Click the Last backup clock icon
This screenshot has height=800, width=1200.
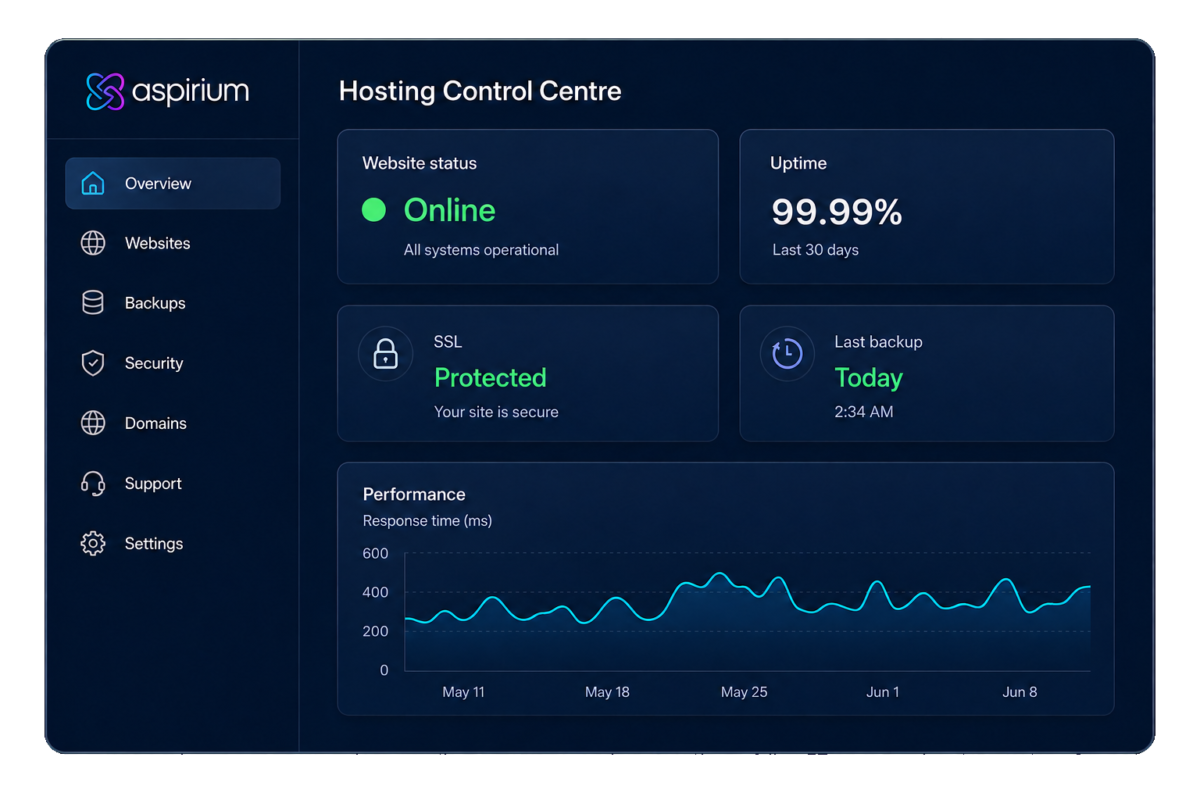click(x=787, y=353)
